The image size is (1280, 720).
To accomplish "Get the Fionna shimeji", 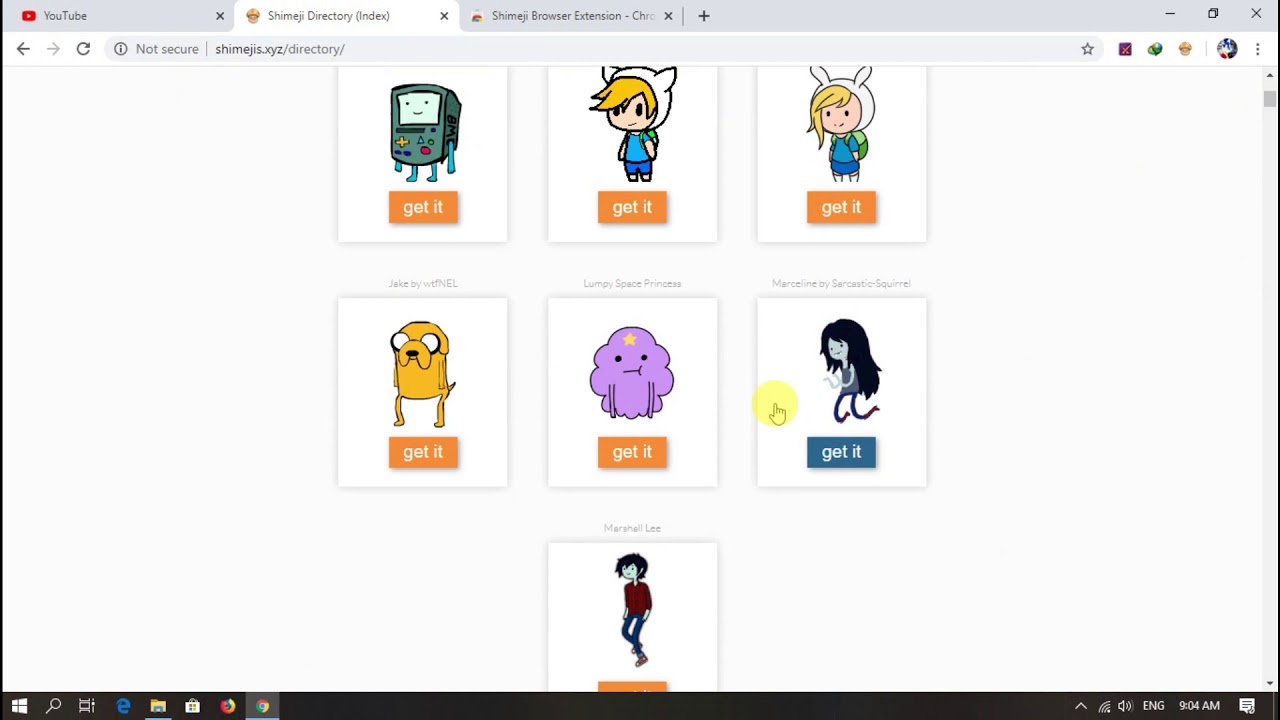I will point(841,207).
